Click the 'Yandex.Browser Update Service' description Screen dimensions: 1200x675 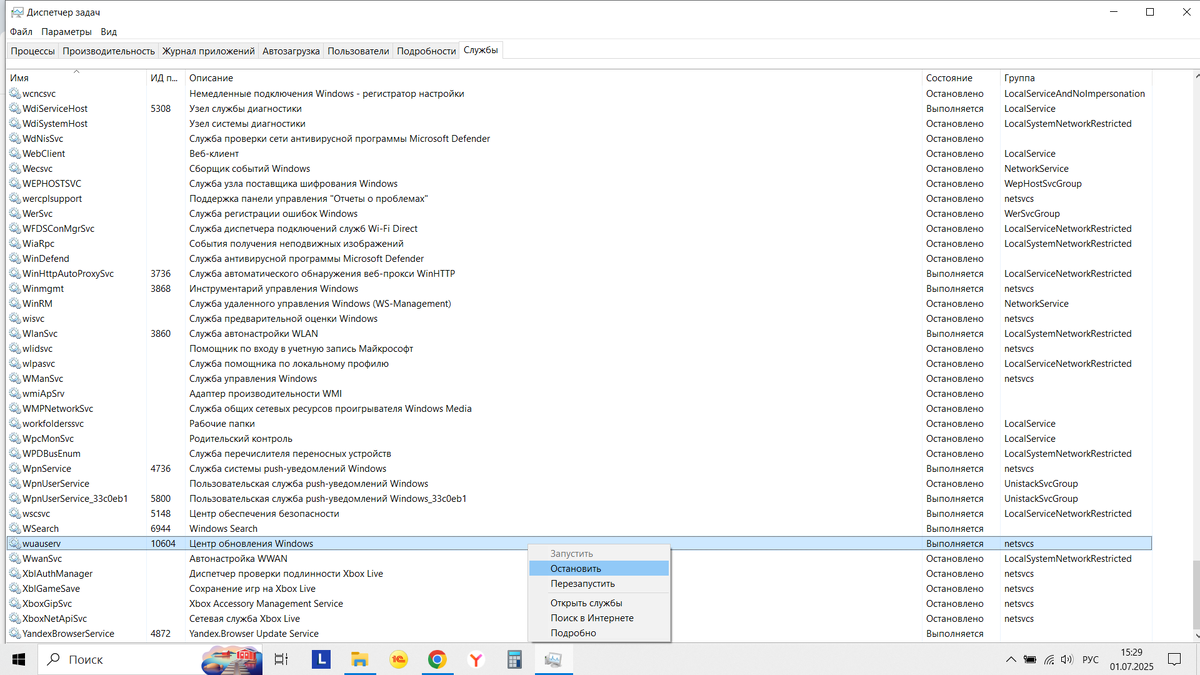click(x=254, y=634)
